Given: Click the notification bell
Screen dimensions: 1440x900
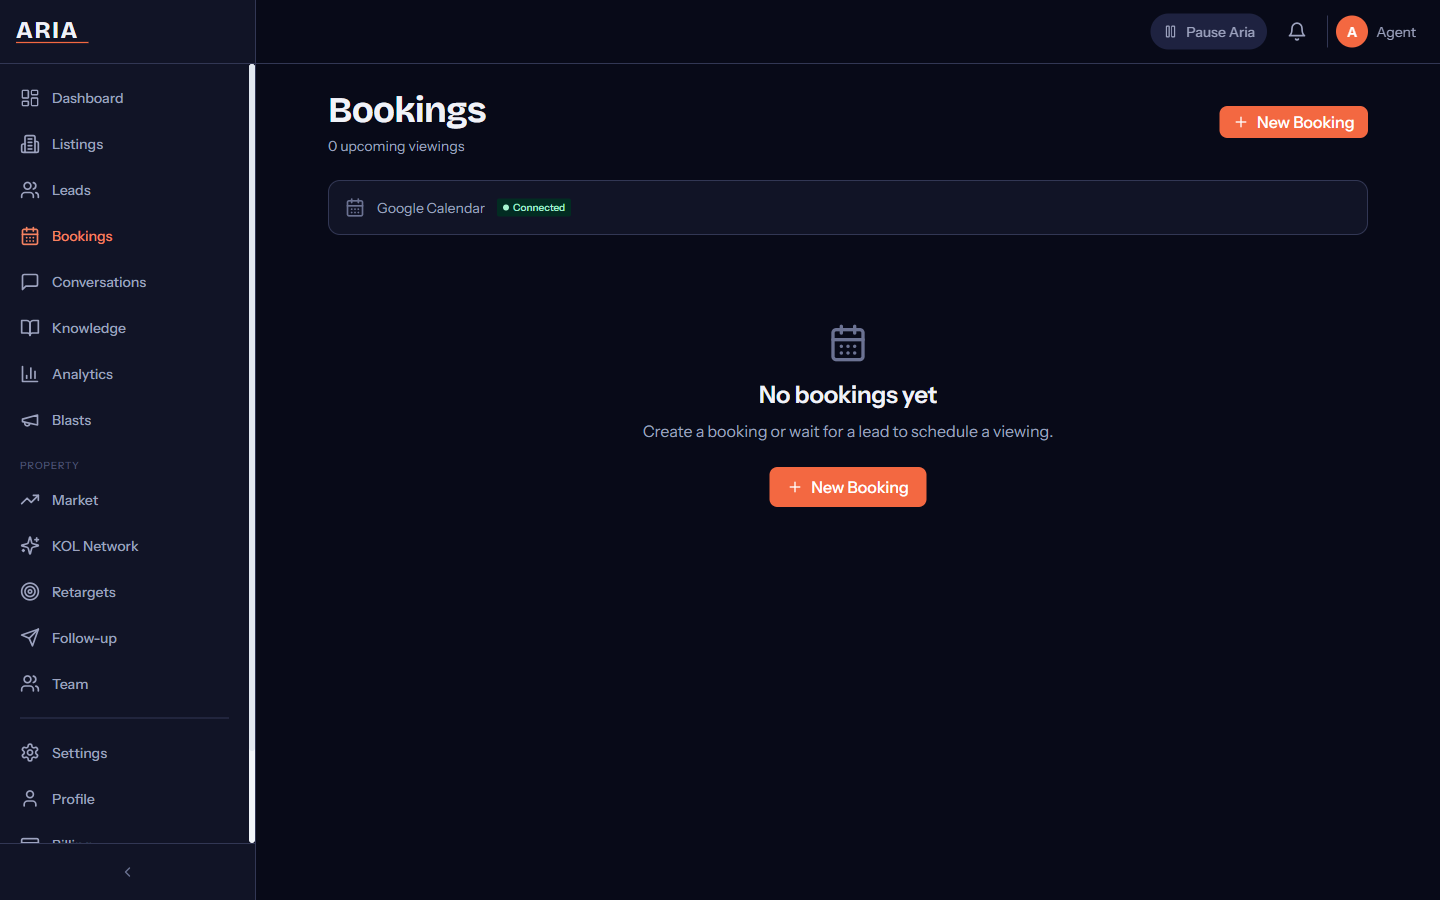Looking at the screenshot, I should (1297, 31).
